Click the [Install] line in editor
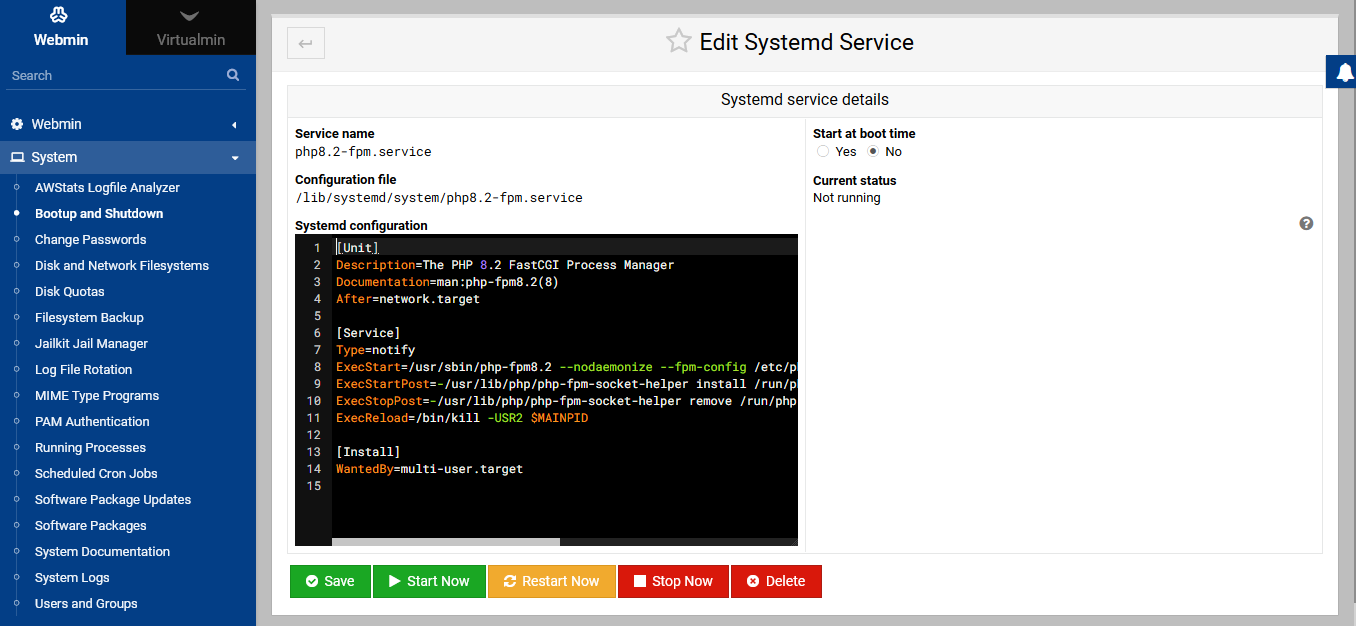This screenshot has height=626, width=1356. [368, 452]
